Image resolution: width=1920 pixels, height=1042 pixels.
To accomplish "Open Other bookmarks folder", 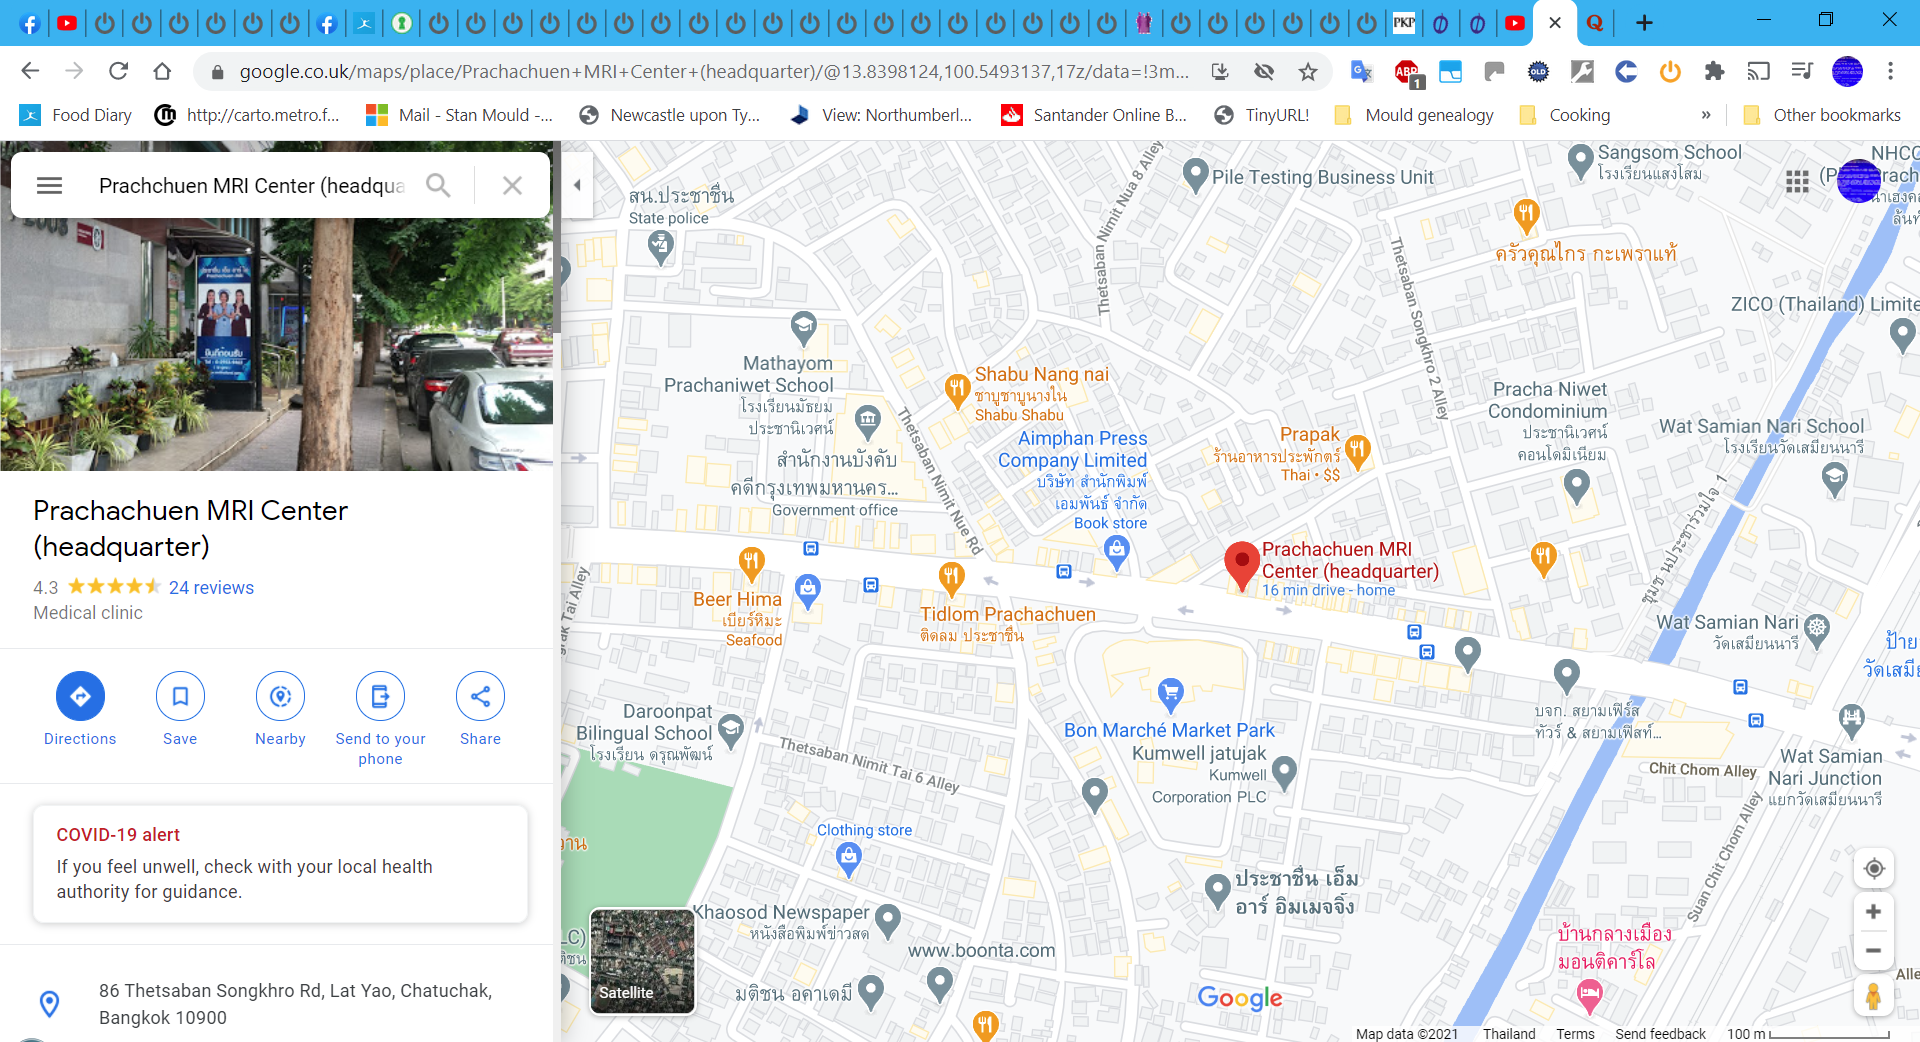I will [1821, 115].
